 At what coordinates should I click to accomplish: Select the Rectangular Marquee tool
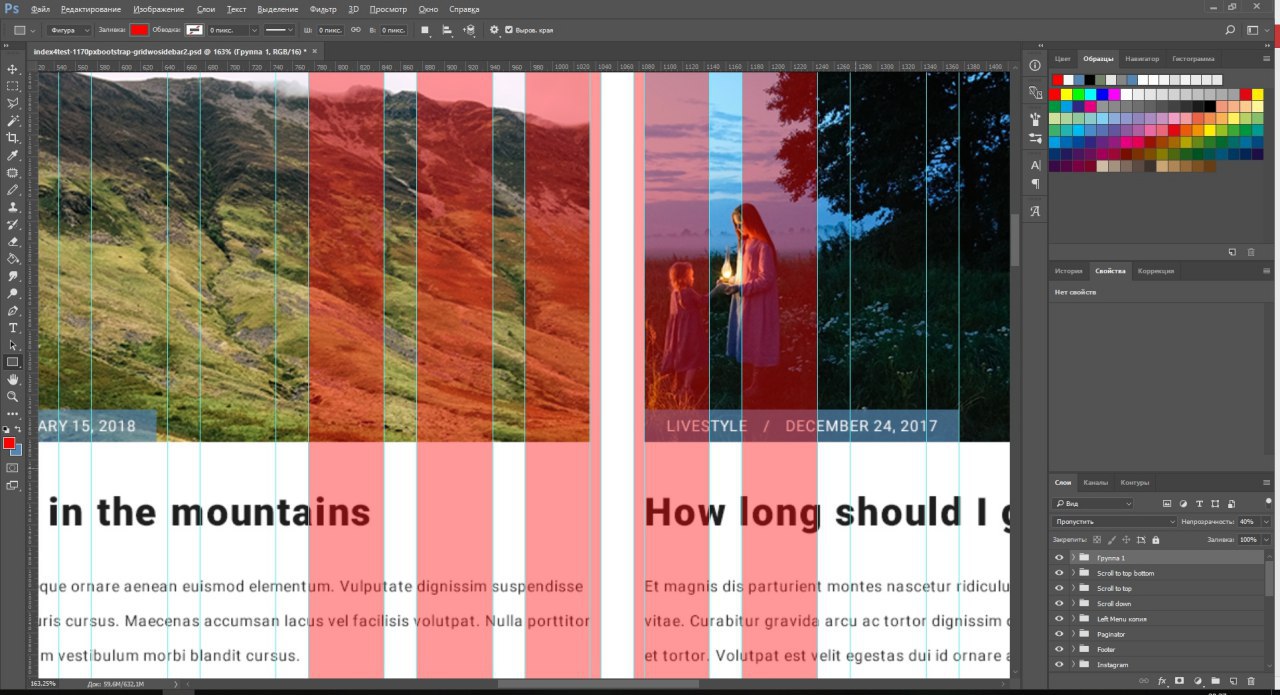pyautogui.click(x=13, y=86)
